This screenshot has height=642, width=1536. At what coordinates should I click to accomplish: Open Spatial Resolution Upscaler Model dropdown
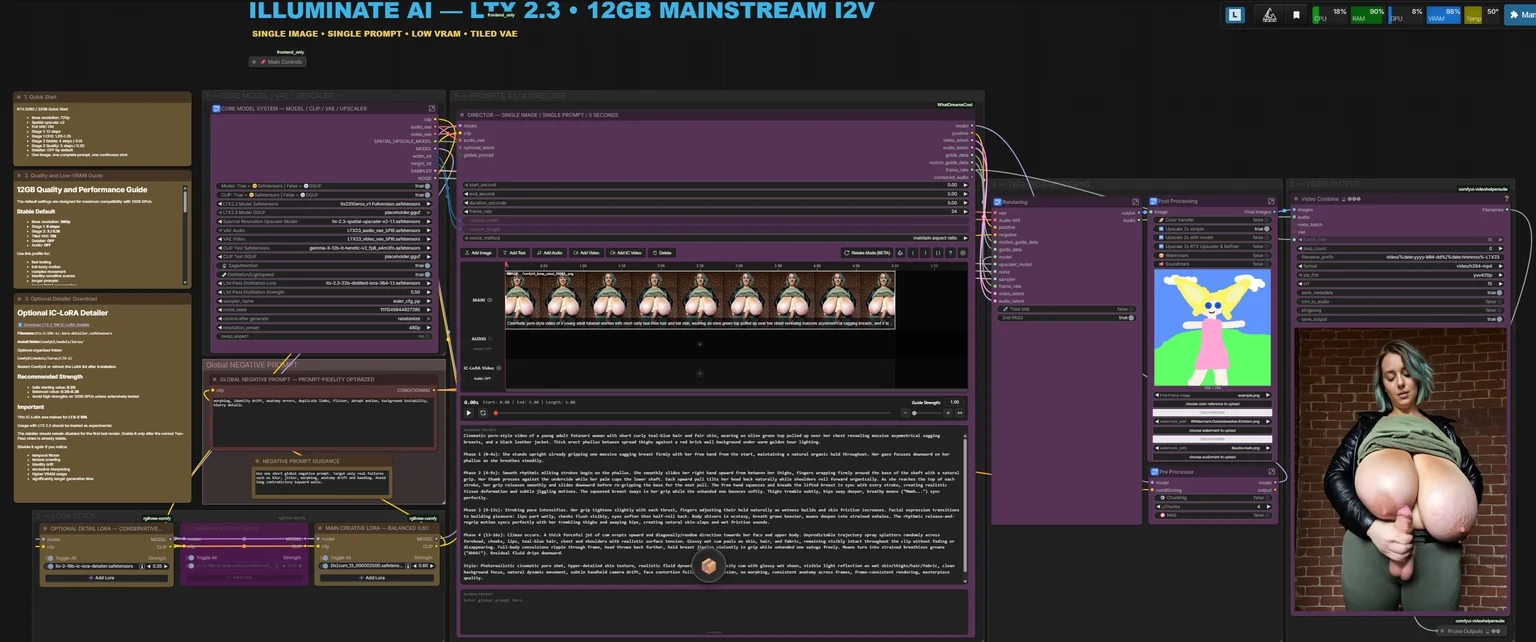coord(325,221)
